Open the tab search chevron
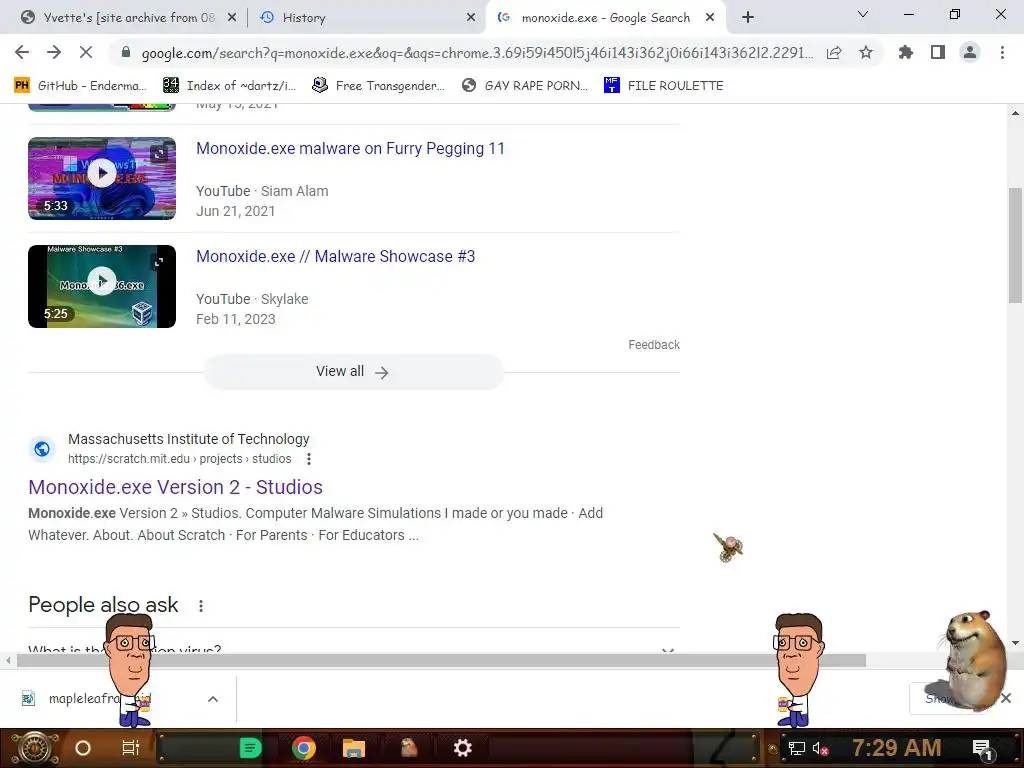Viewport: 1024px width, 768px height. (x=863, y=14)
